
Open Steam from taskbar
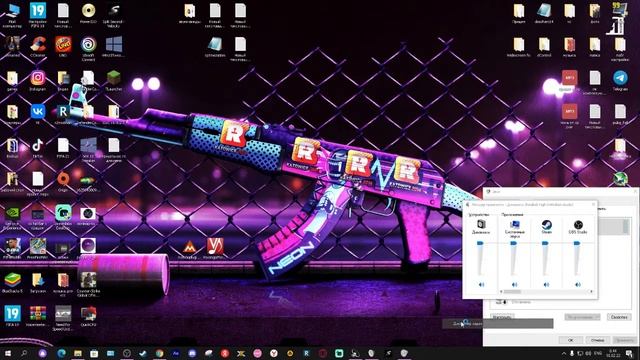point(143,353)
